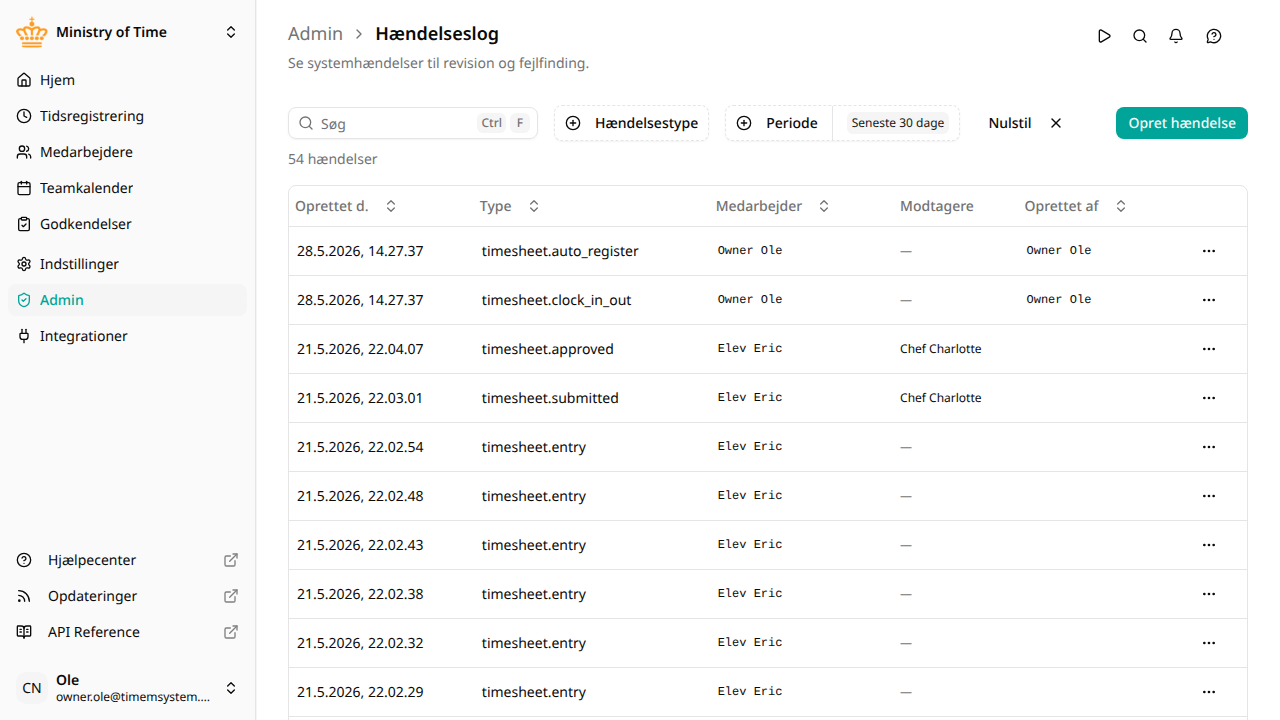Click the Opret hændelse button
Viewport: 1280px width, 720px height.
point(1182,123)
